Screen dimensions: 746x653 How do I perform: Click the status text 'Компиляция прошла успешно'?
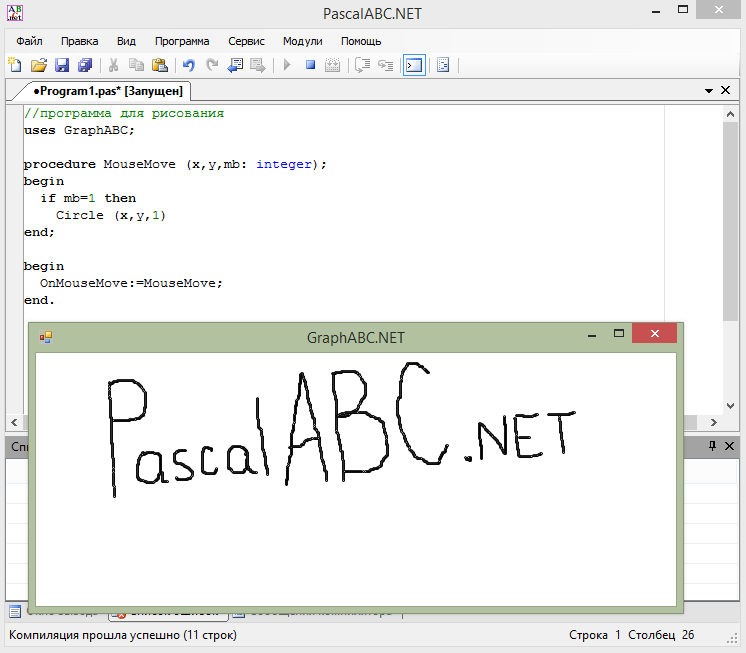pyautogui.click(x=94, y=635)
